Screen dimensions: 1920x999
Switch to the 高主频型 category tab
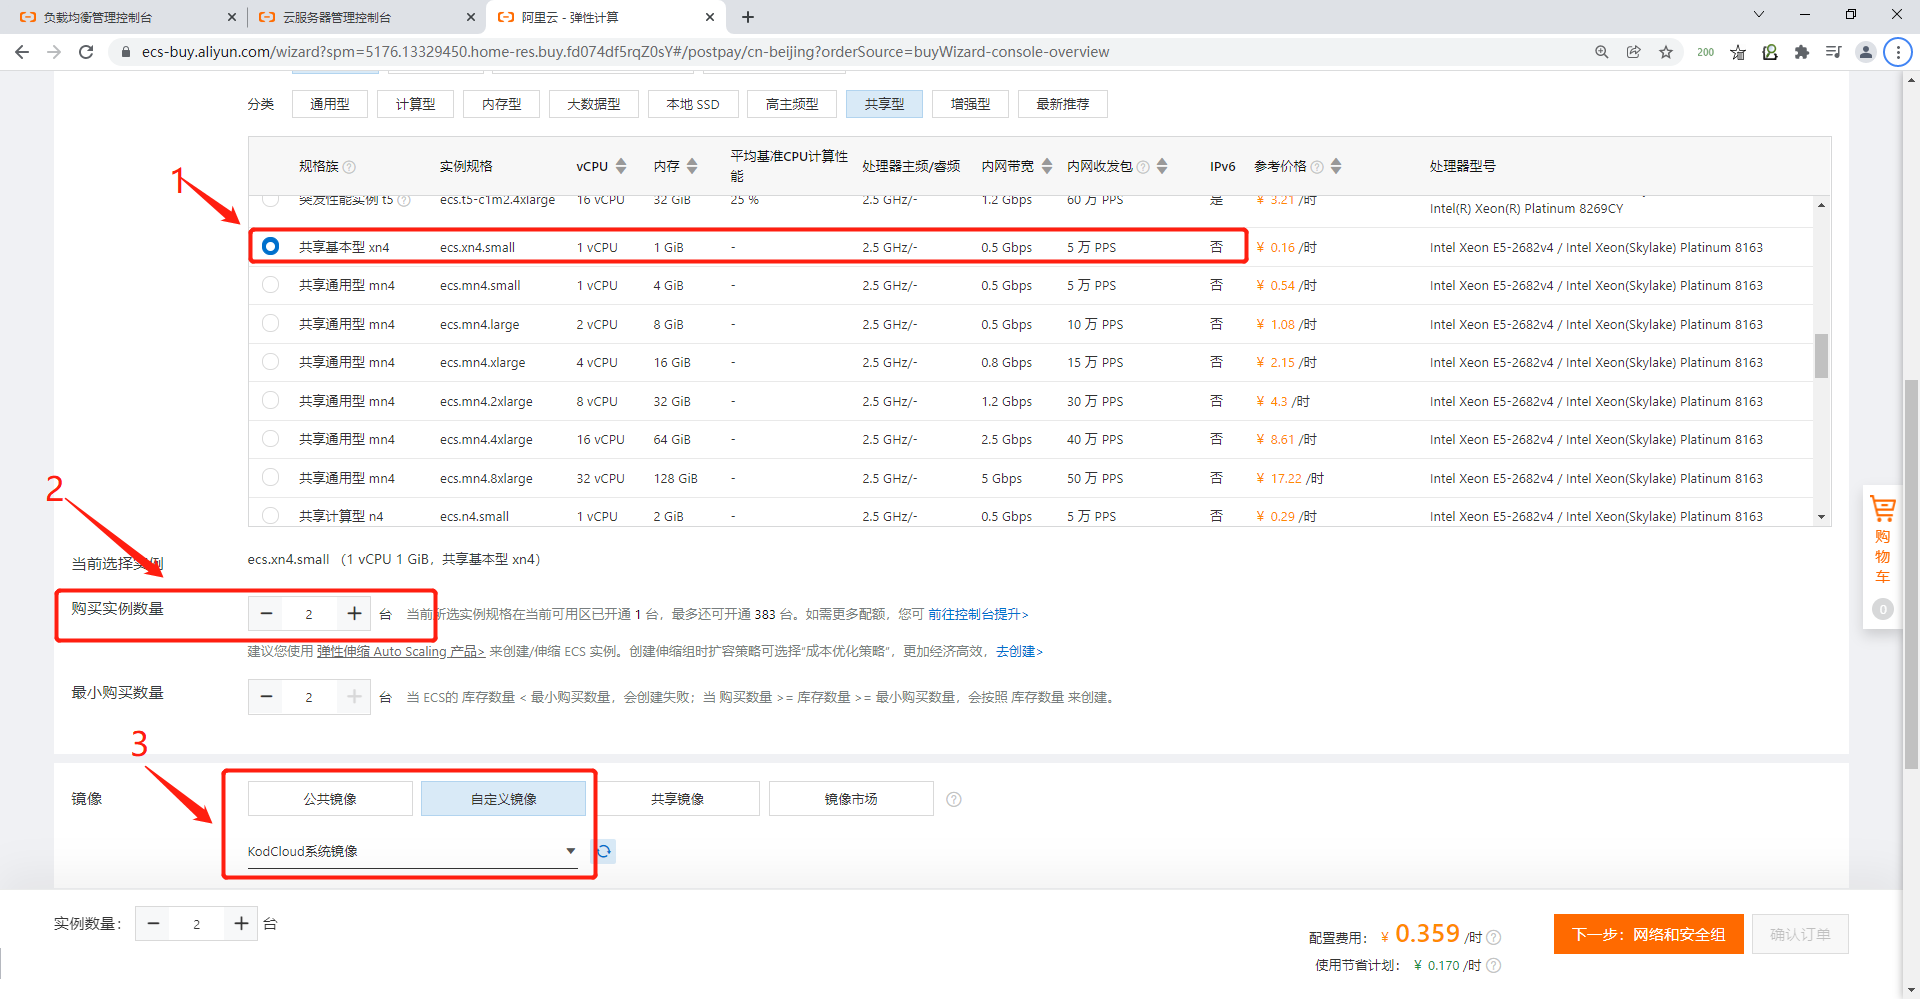(792, 104)
